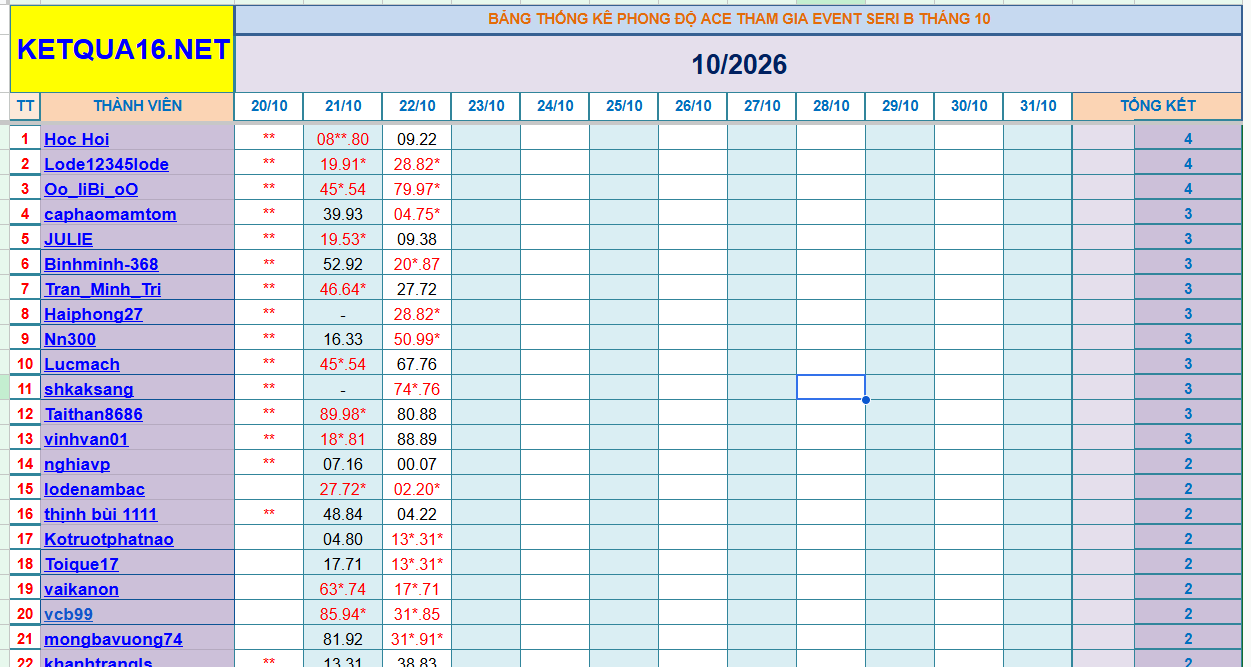This screenshot has width=1251, height=667.
Task: Click the lodenambac member link
Action: click(94, 489)
